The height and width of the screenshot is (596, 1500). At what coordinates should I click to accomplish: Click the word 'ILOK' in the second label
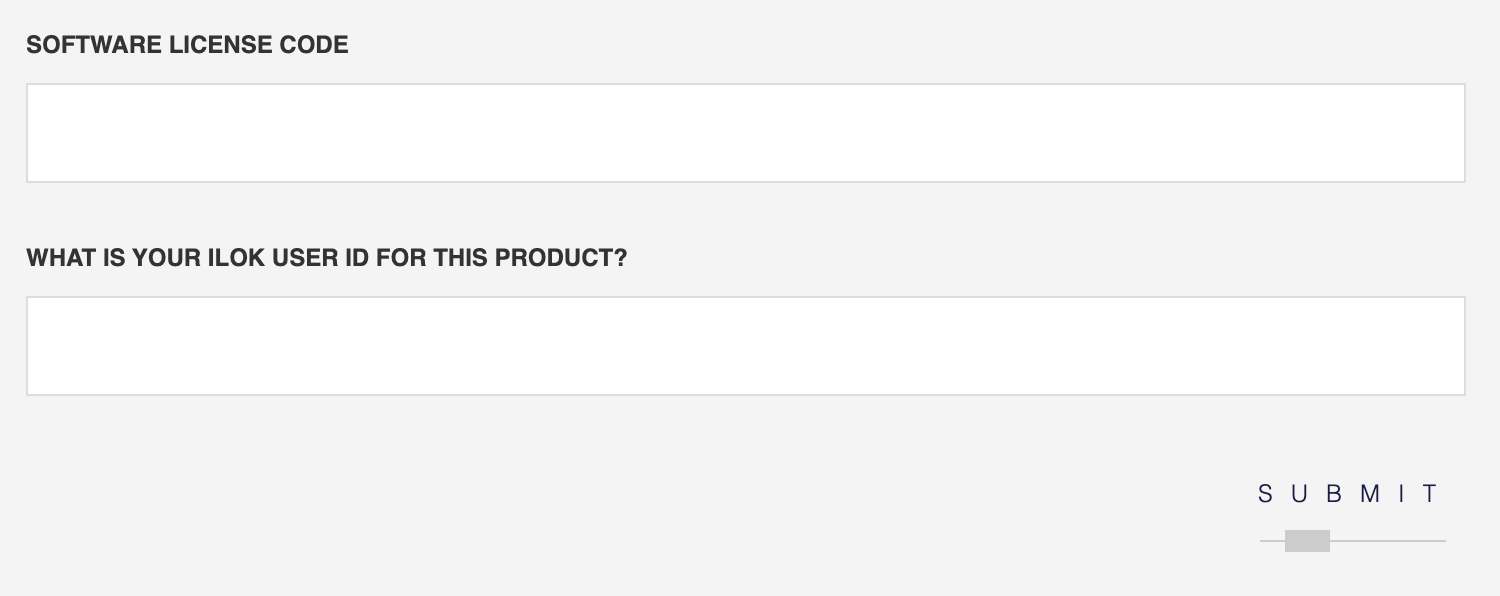click(234, 258)
